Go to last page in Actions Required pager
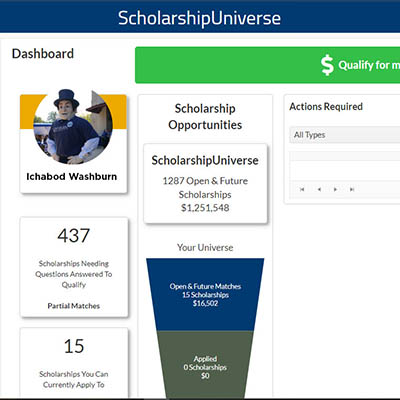 (352, 190)
